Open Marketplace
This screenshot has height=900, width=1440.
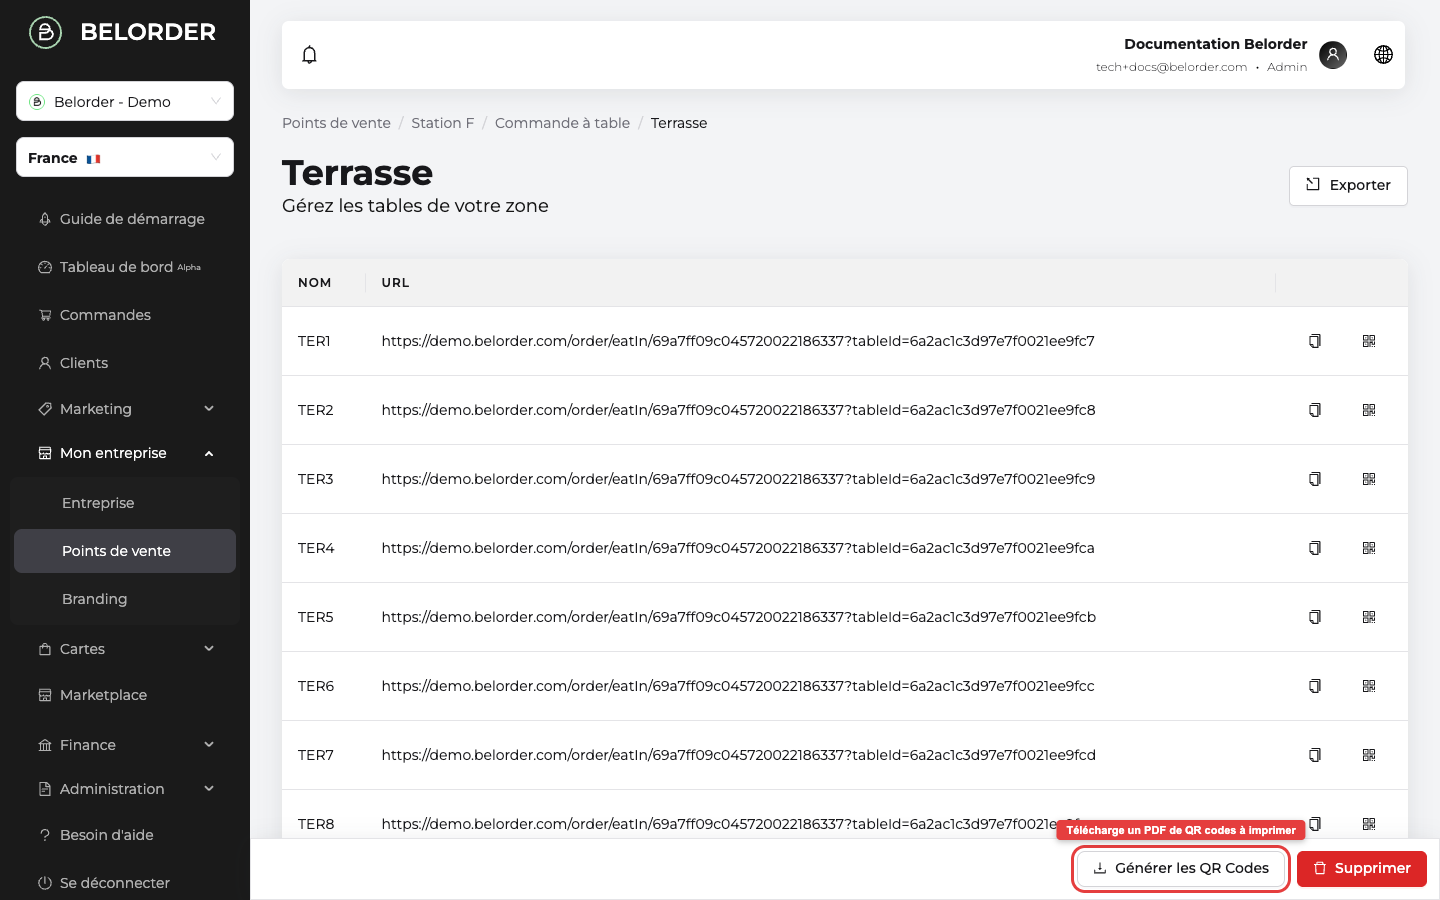pyautogui.click(x=125, y=695)
